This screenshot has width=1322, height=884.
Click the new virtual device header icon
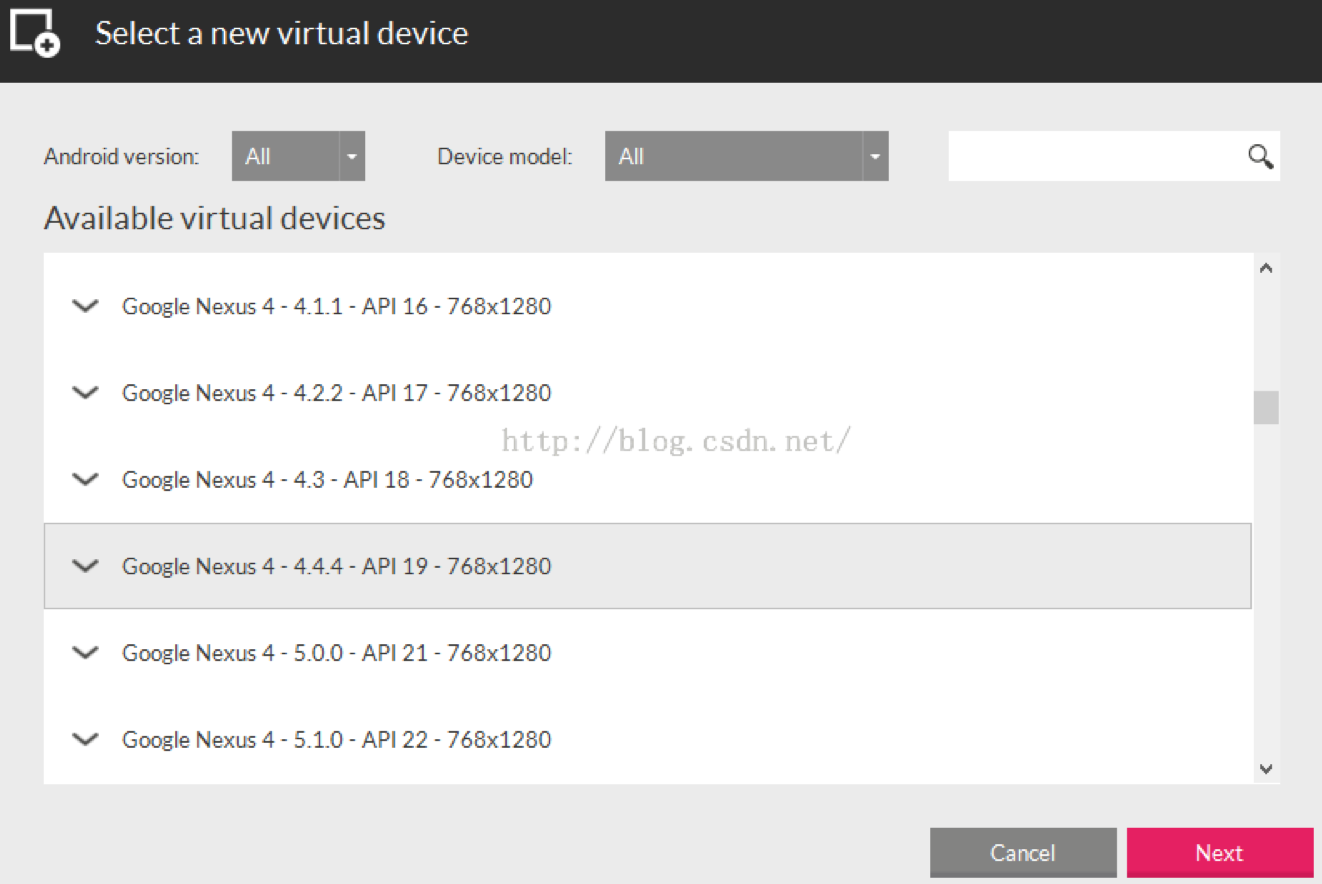35,32
